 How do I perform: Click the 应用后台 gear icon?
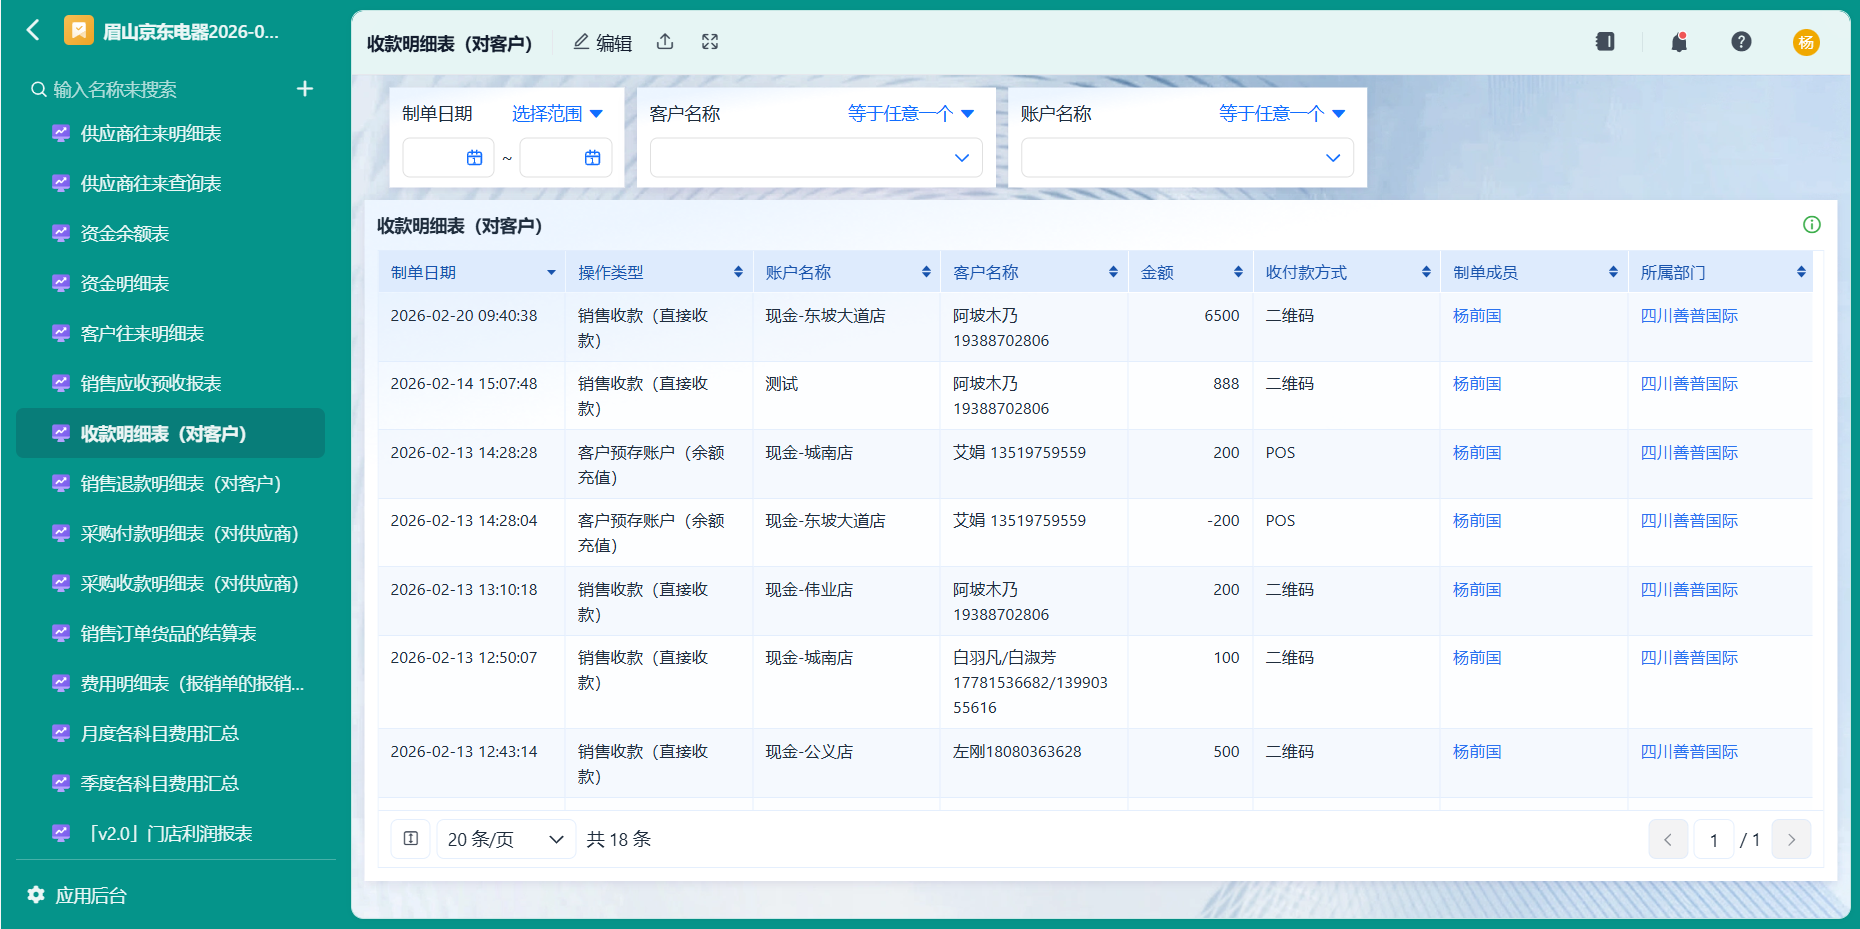coord(36,895)
